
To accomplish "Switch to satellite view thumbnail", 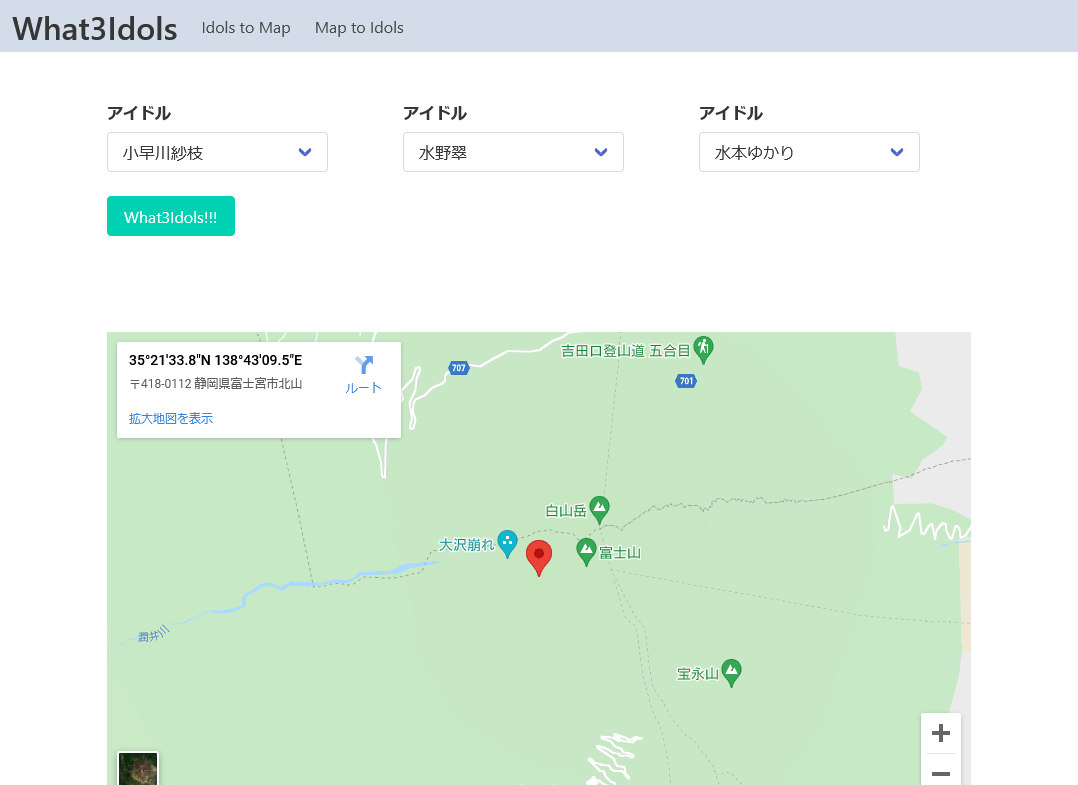I will click(138, 769).
